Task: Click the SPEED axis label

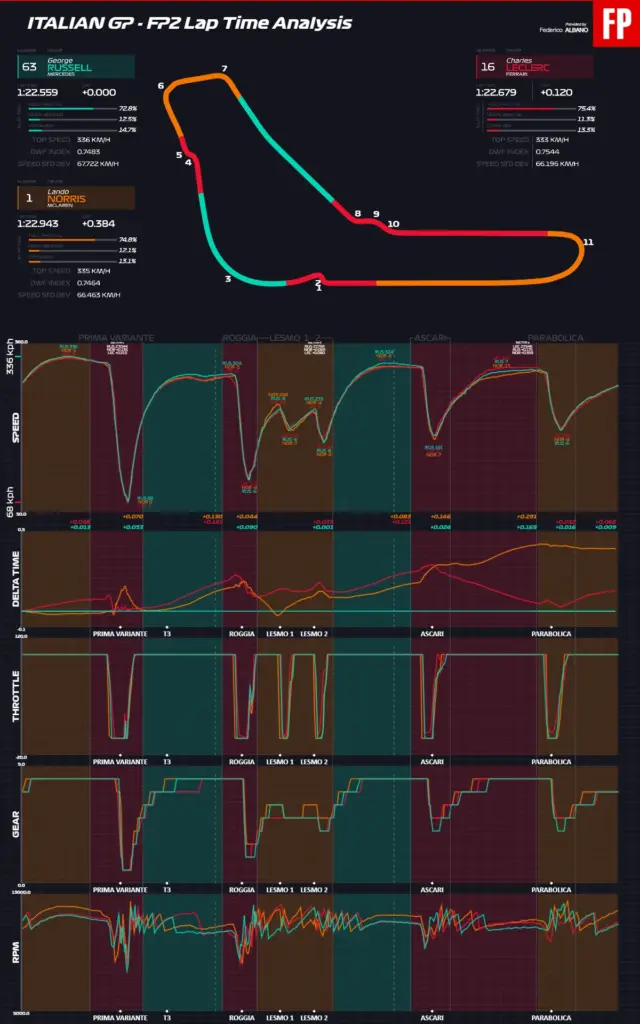Action: [x=14, y=428]
